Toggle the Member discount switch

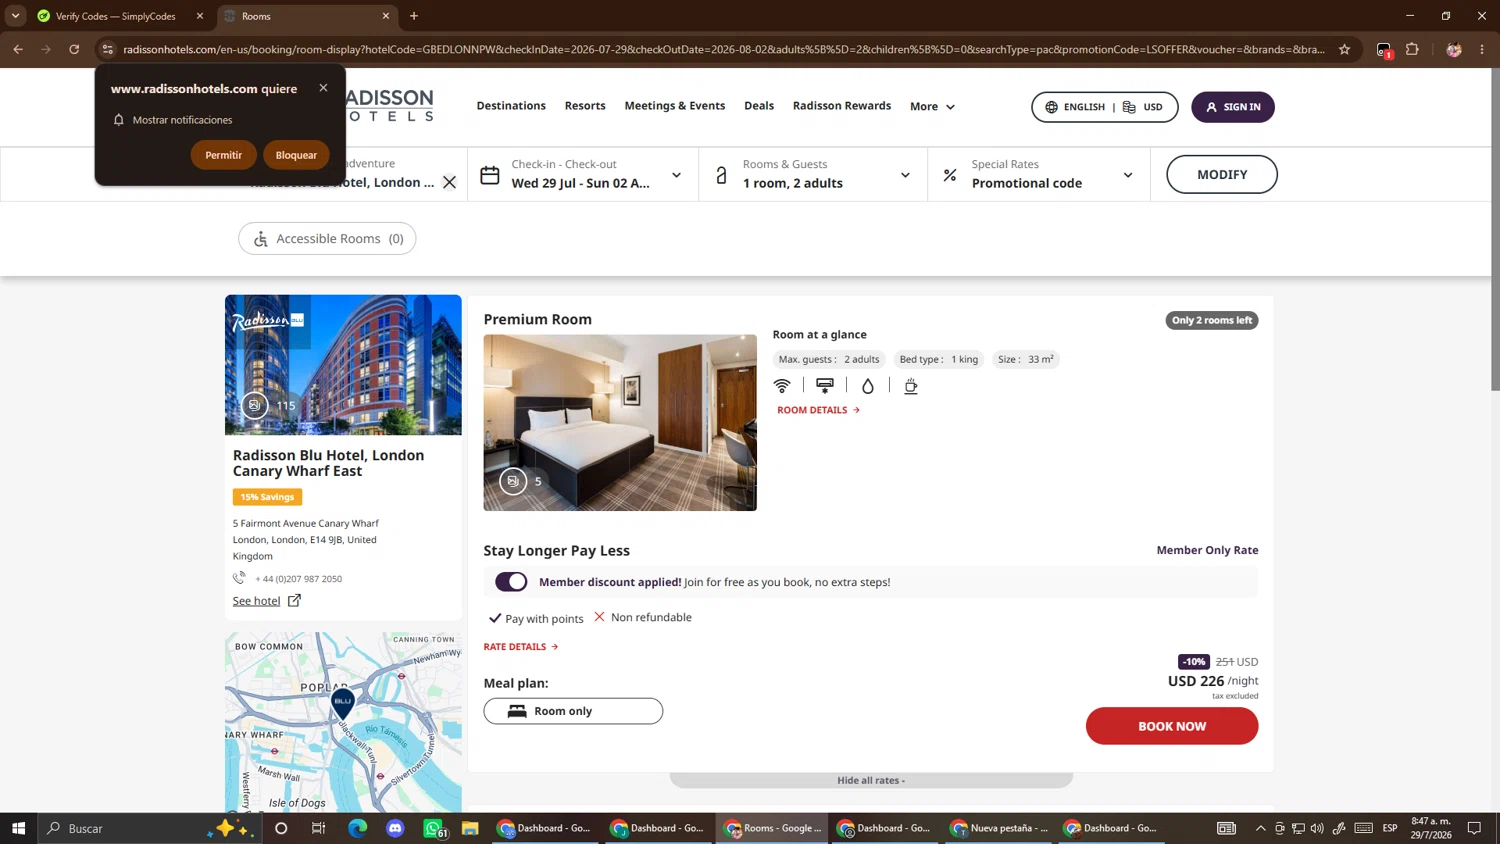511,582
